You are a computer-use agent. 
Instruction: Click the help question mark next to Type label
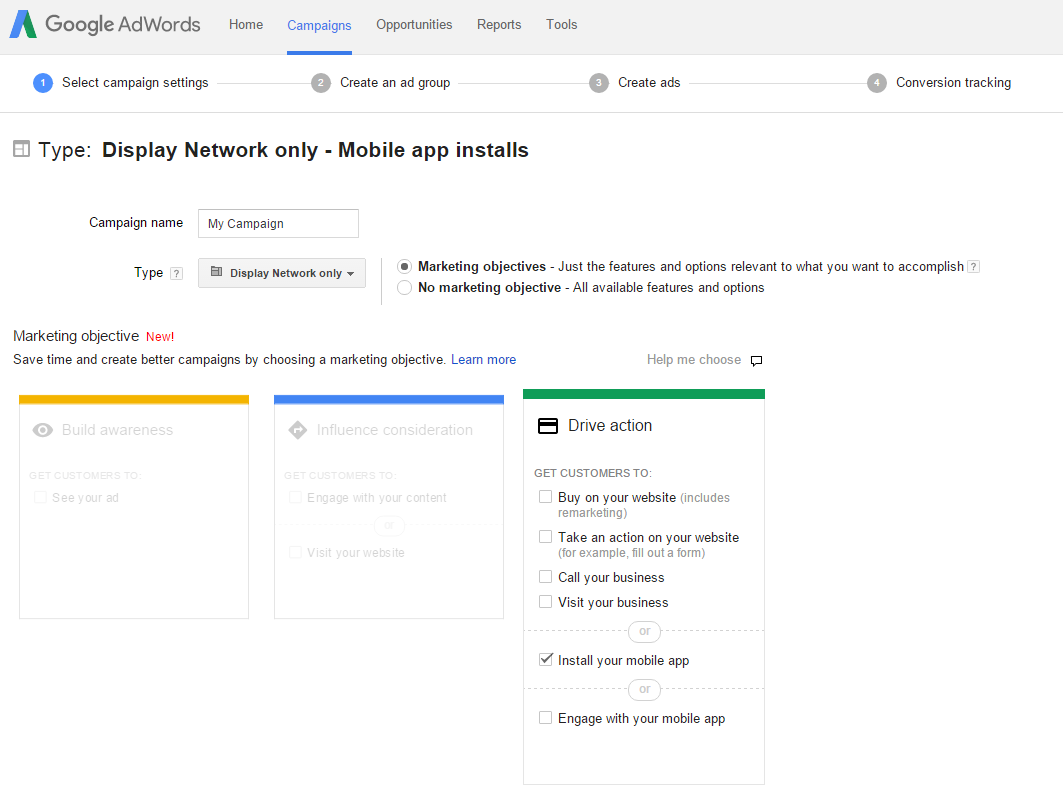click(x=176, y=273)
